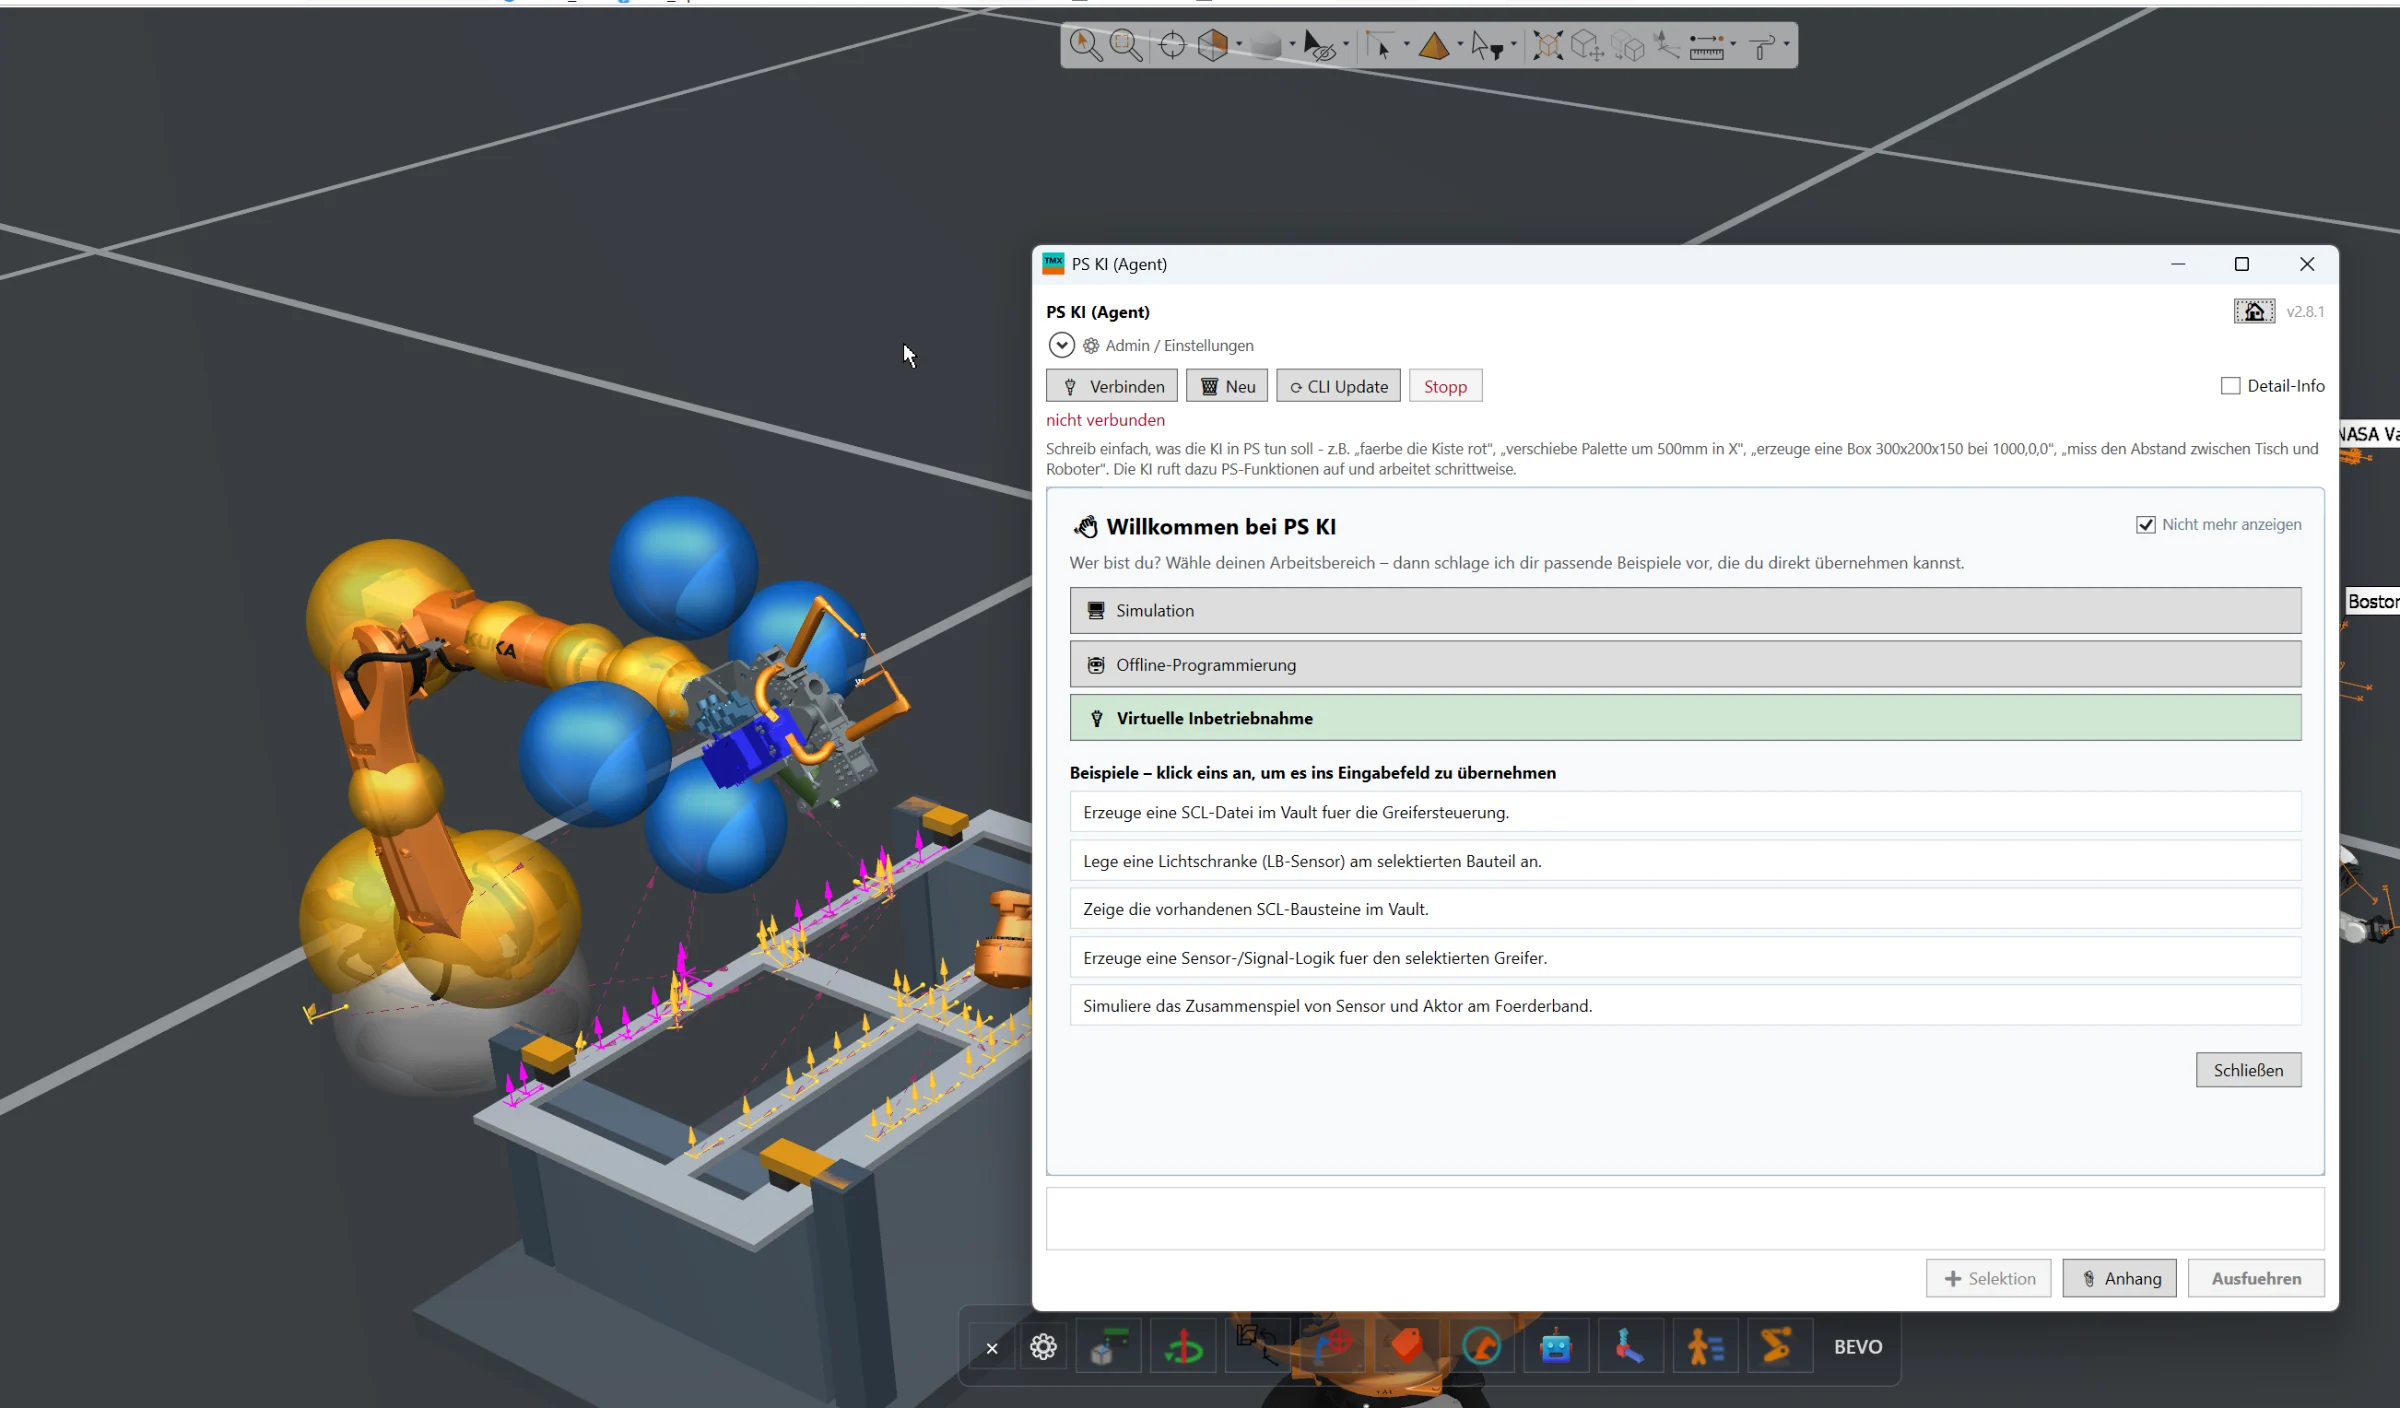Image resolution: width=2400 pixels, height=1408 pixels.
Task: Choose the Offline-Programmierung work area
Action: pyautogui.click(x=1685, y=664)
